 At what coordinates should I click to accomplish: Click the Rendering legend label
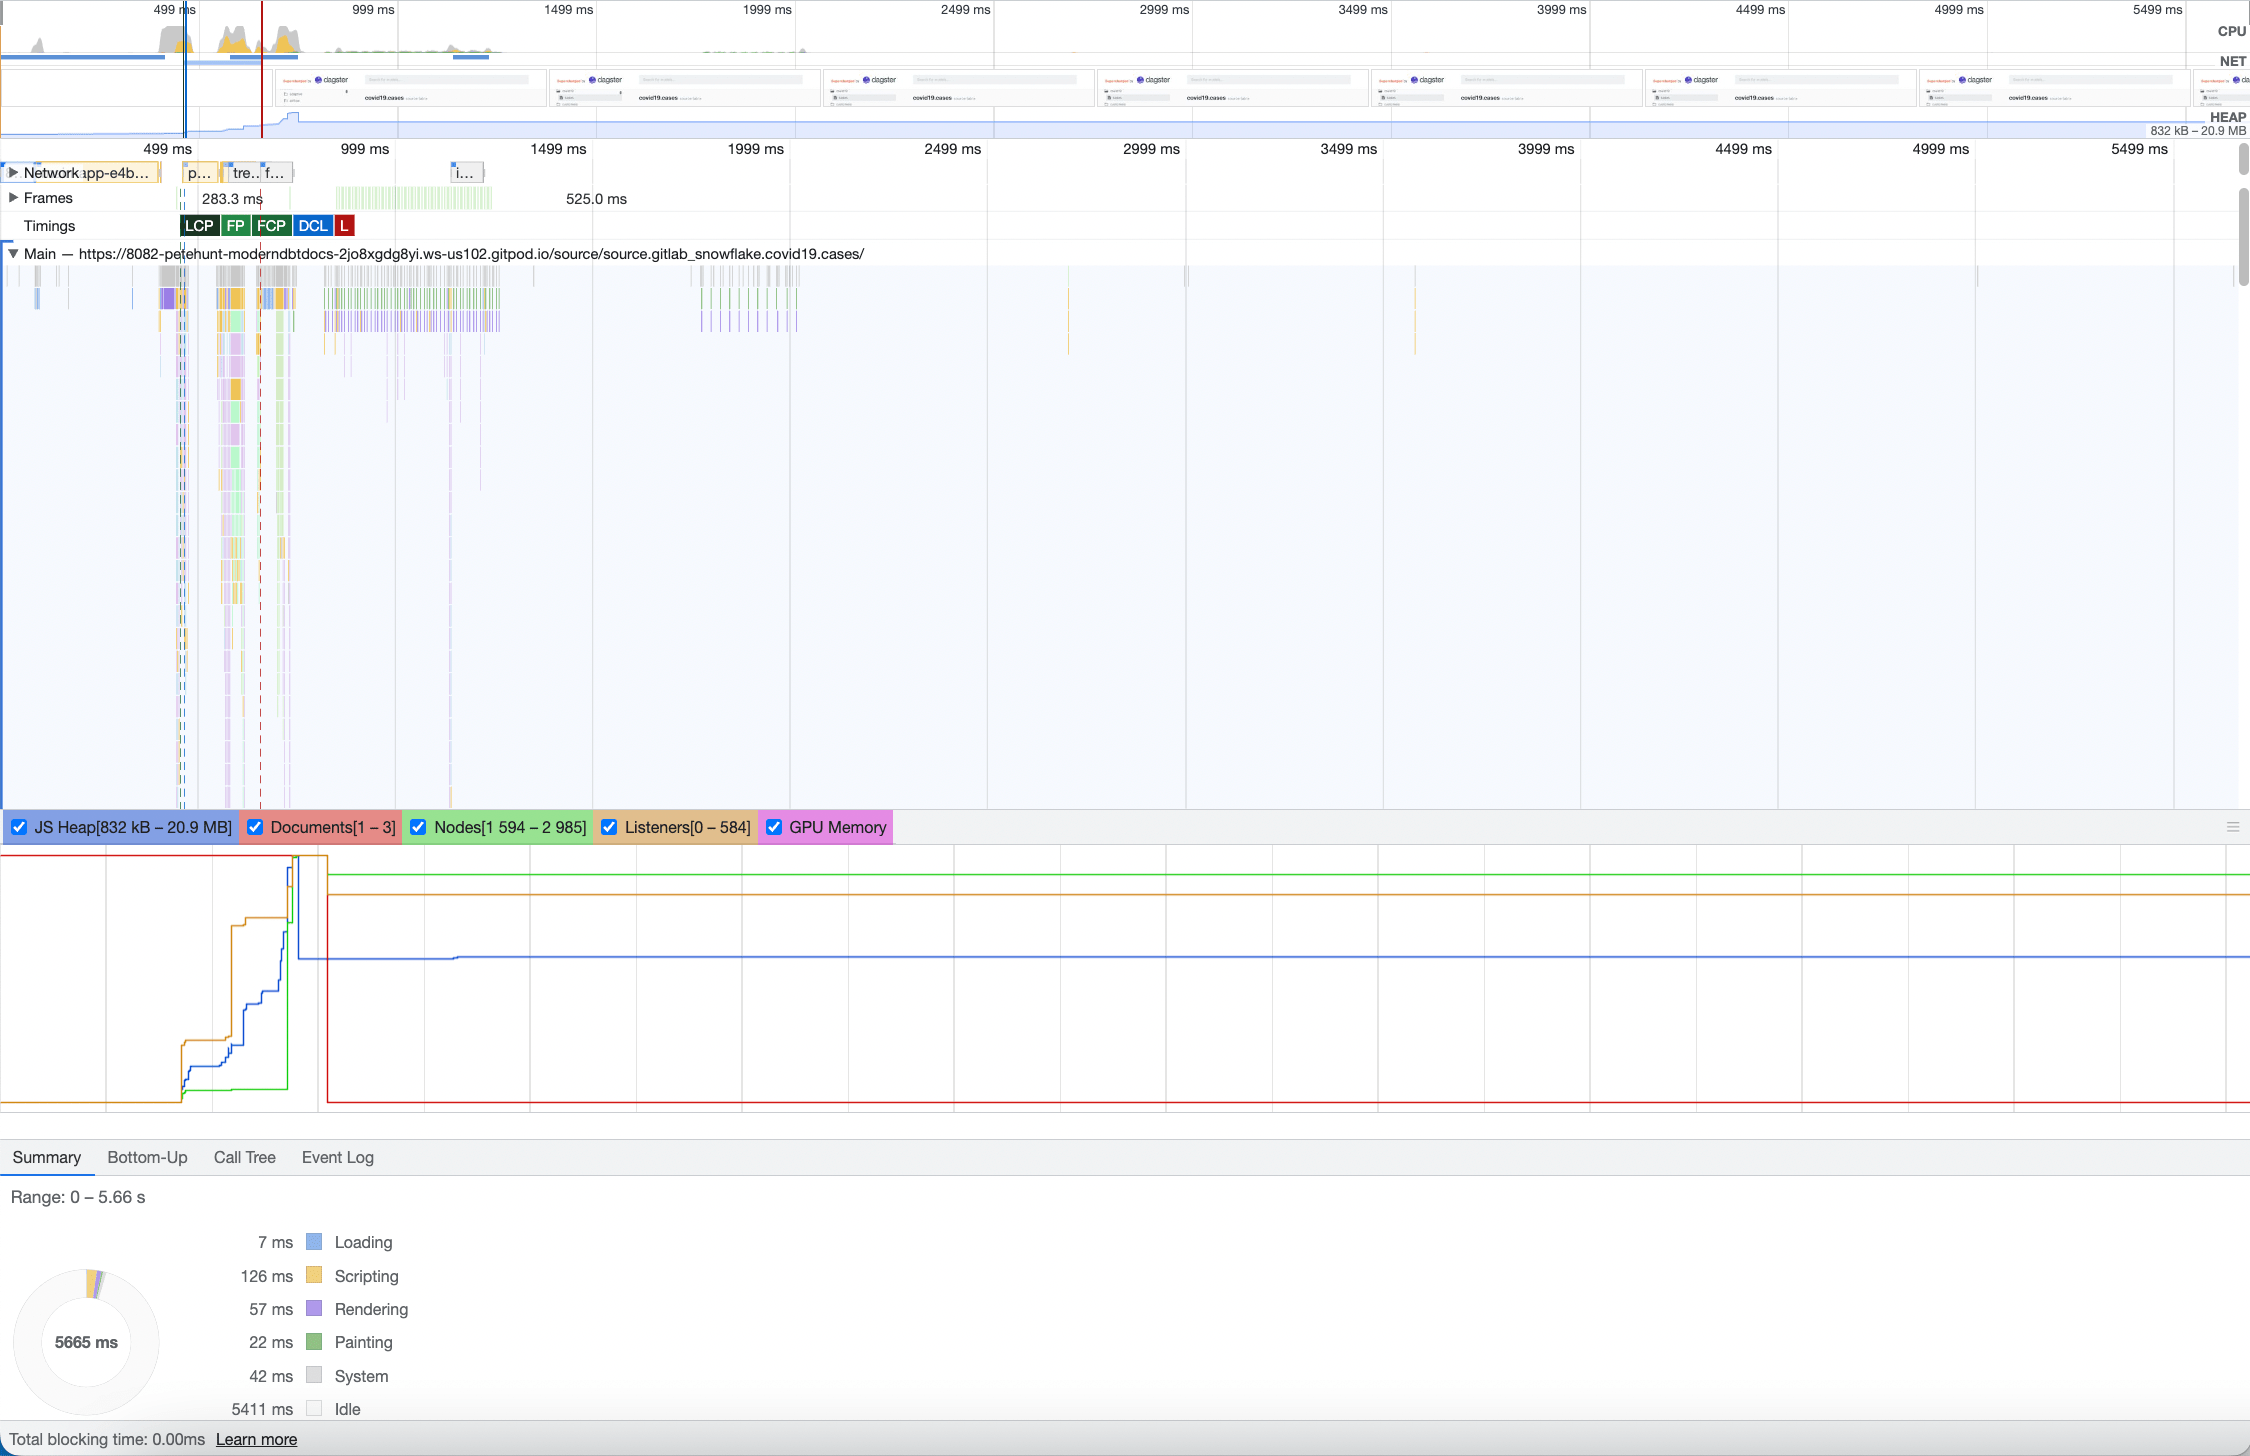pyautogui.click(x=371, y=1309)
